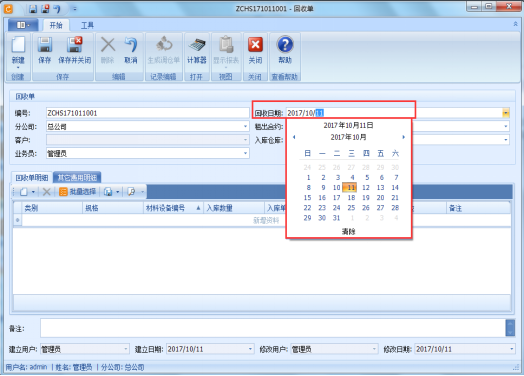The width and height of the screenshot is (524, 376).
Task: Click the 2017年10月11日 today header in calendar
Action: coord(348,126)
